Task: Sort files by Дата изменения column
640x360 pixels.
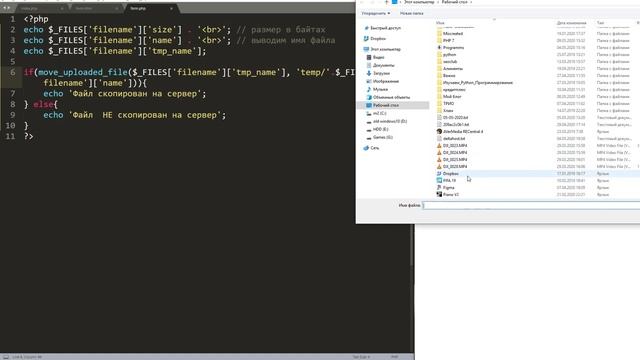Action: (571, 23)
